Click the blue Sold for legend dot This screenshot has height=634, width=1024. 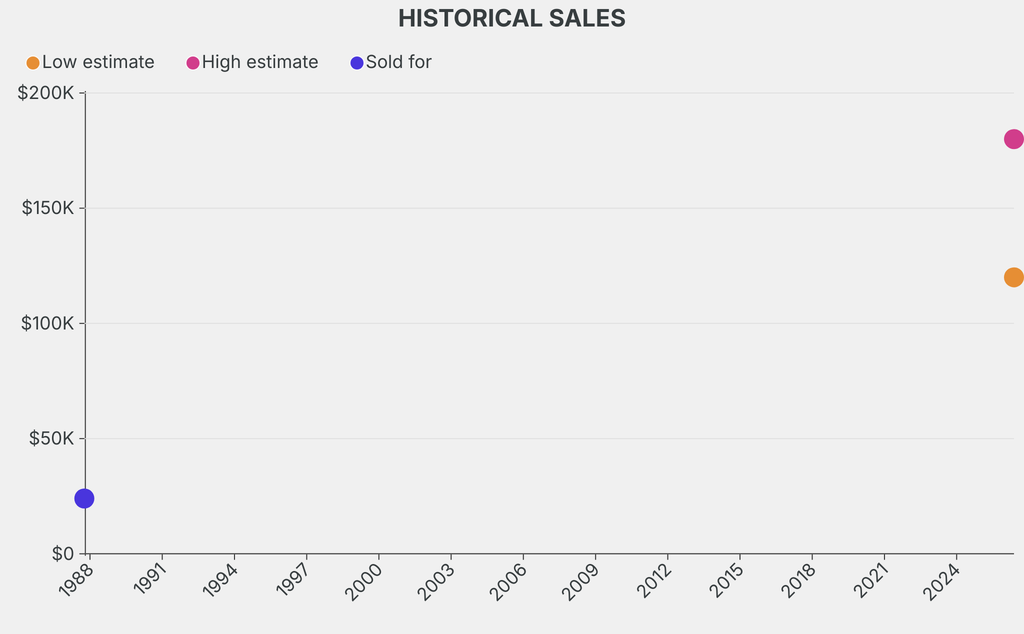tap(357, 63)
